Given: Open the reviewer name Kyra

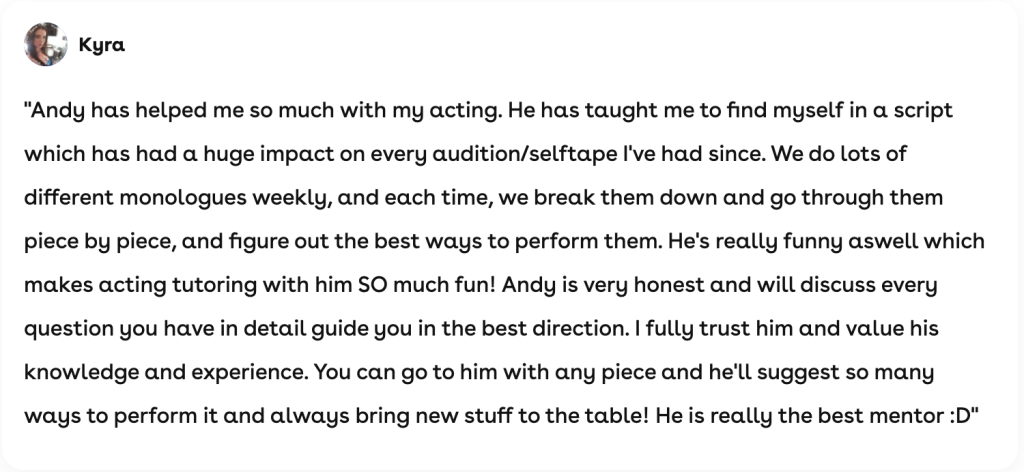Looking at the screenshot, I should (x=100, y=45).
